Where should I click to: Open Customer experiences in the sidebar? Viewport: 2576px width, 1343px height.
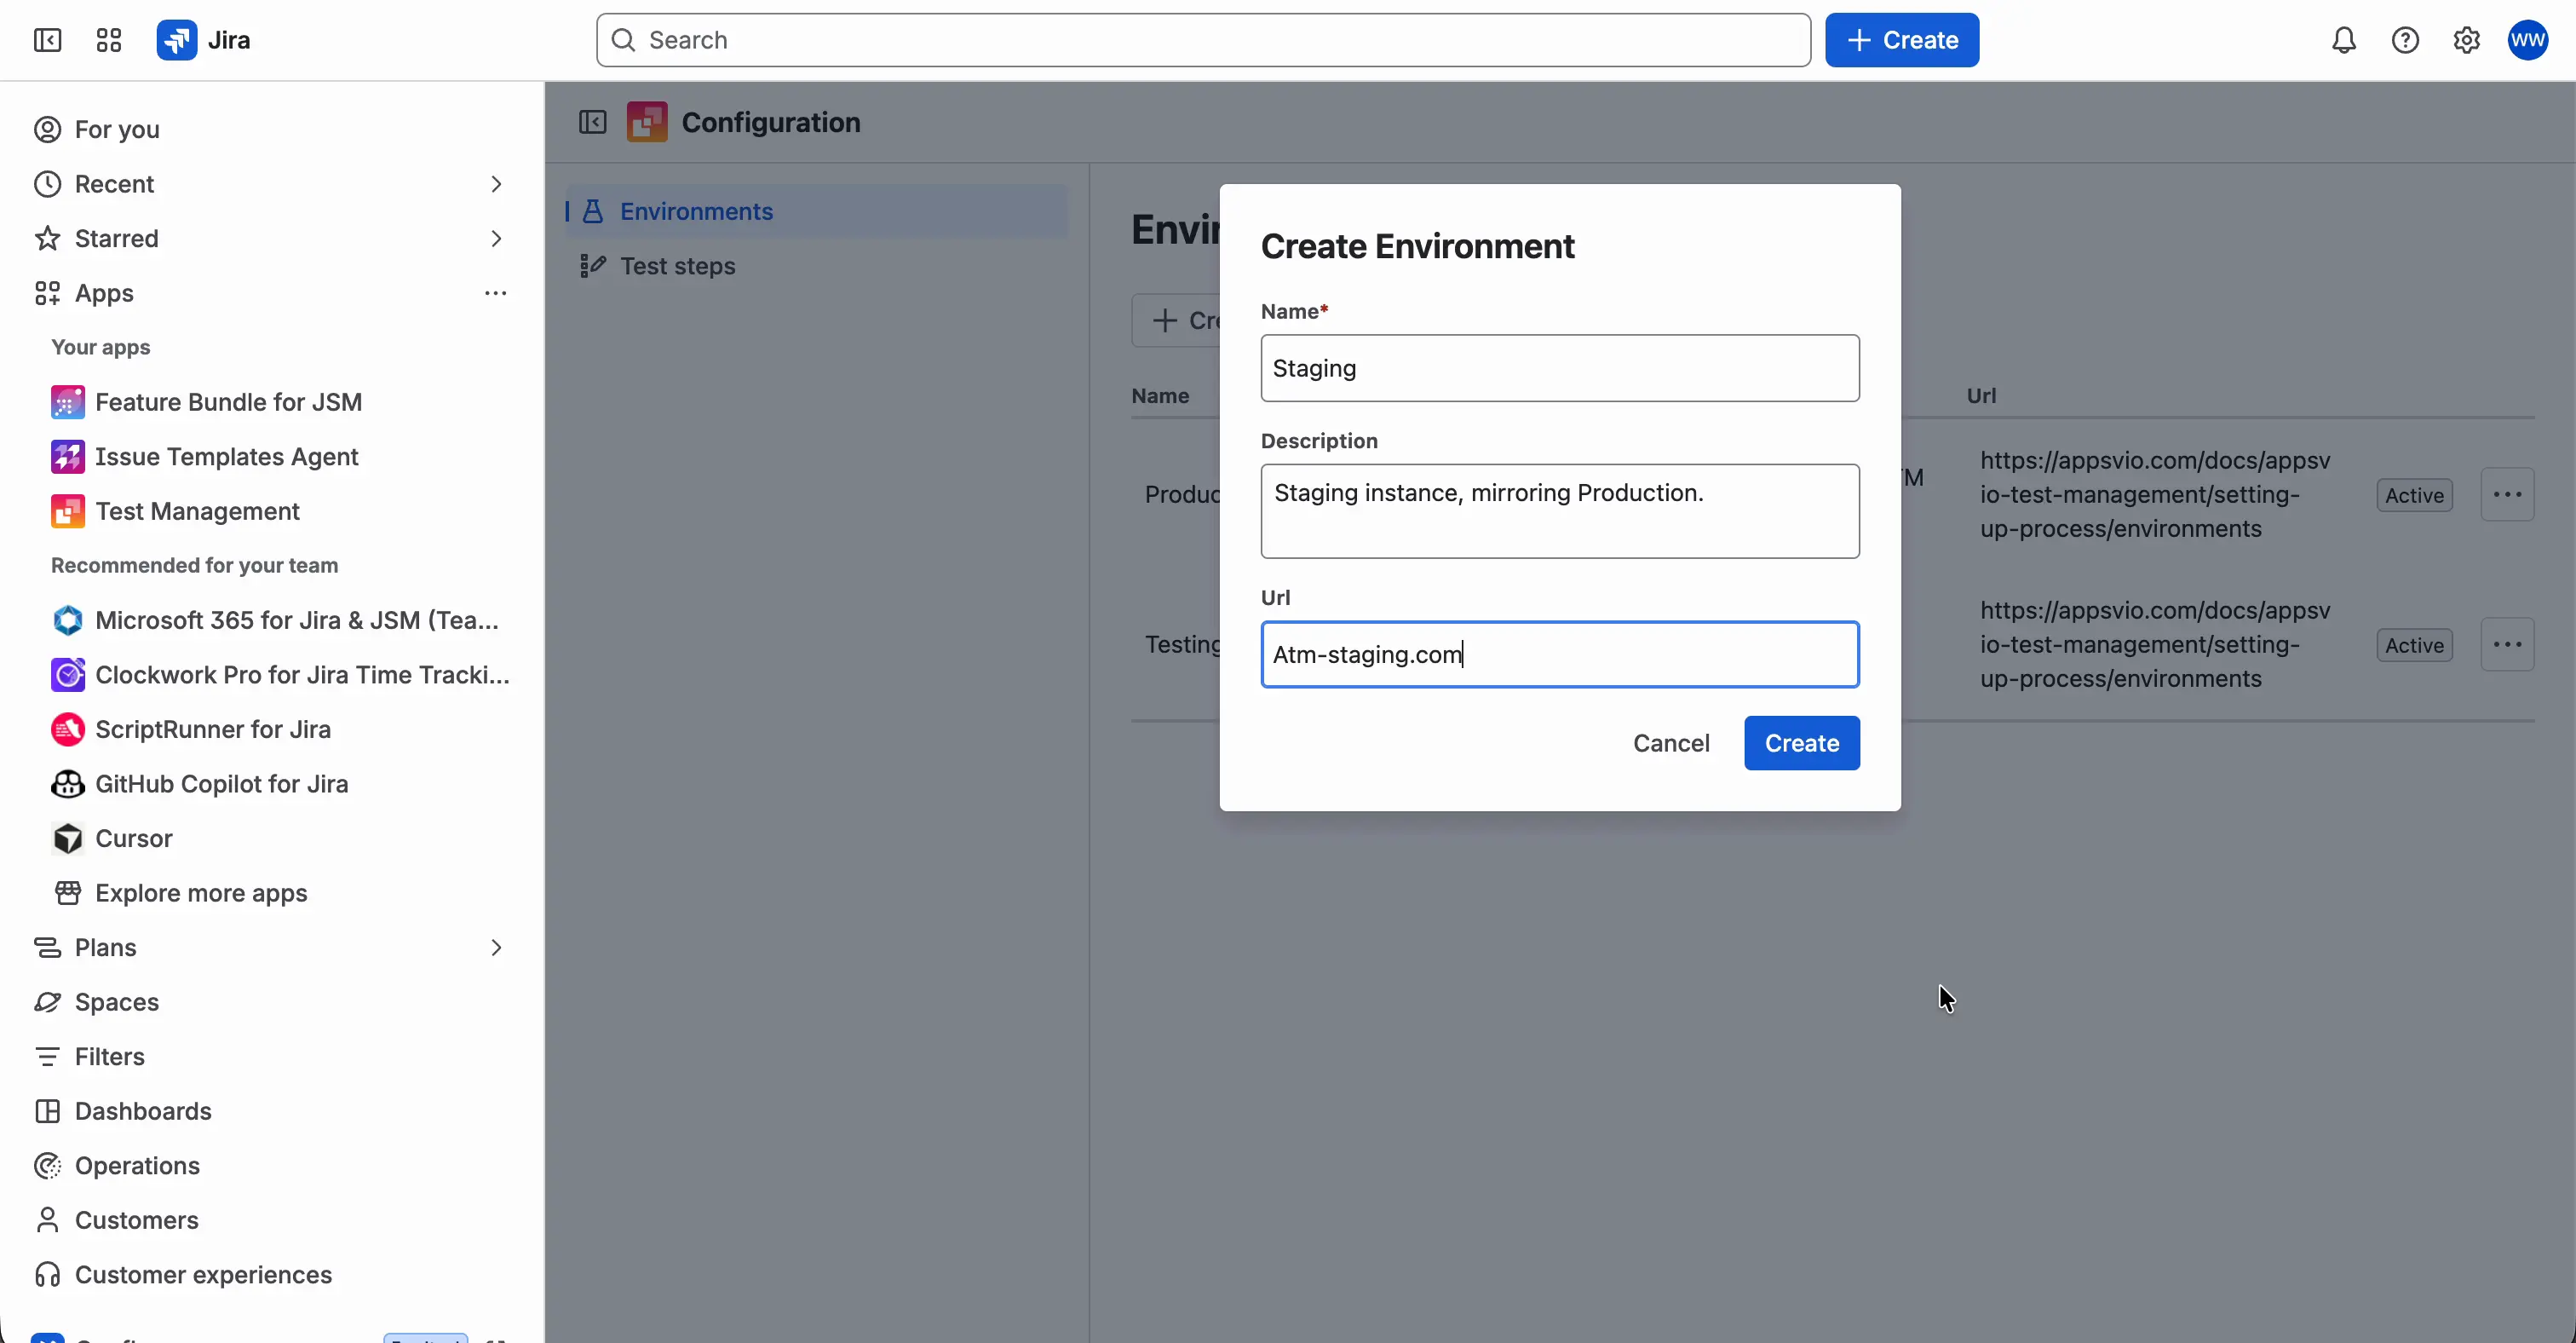[270, 1275]
